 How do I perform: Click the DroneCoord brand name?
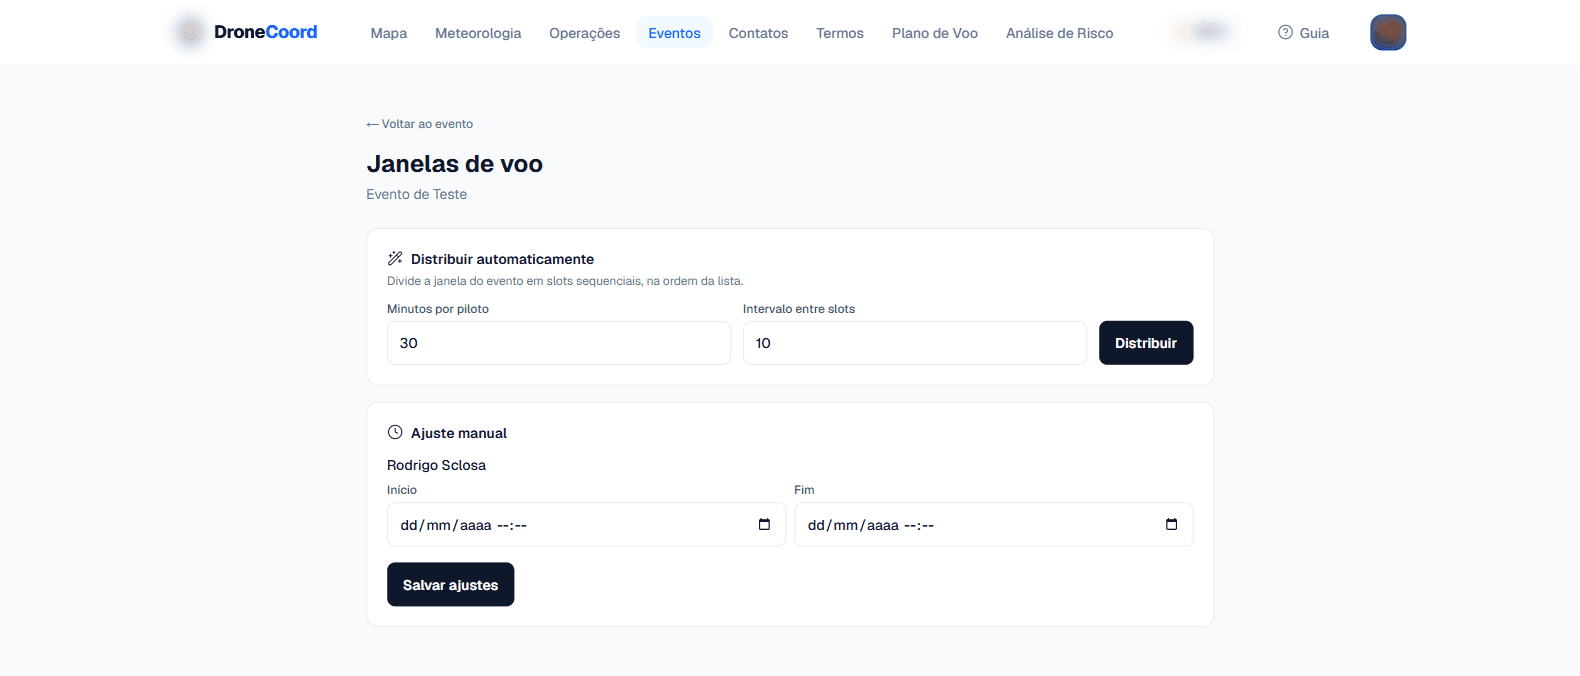pyautogui.click(x=265, y=32)
